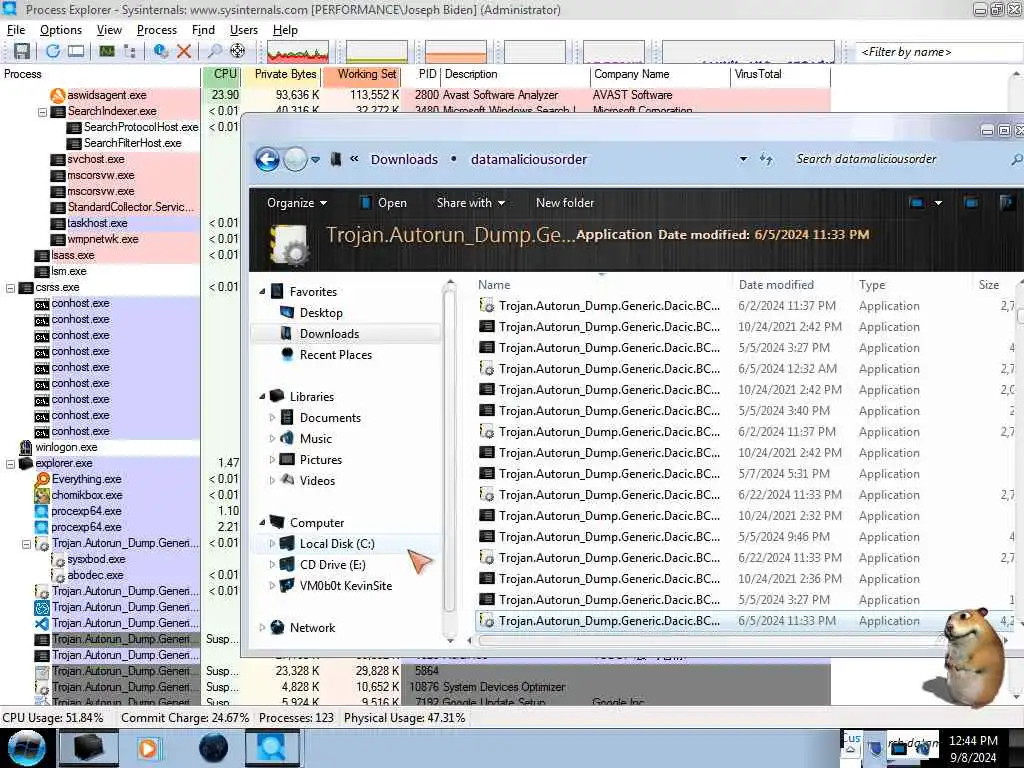Open the process Properties toolbar icon
The image size is (1024, 768).
(161, 51)
